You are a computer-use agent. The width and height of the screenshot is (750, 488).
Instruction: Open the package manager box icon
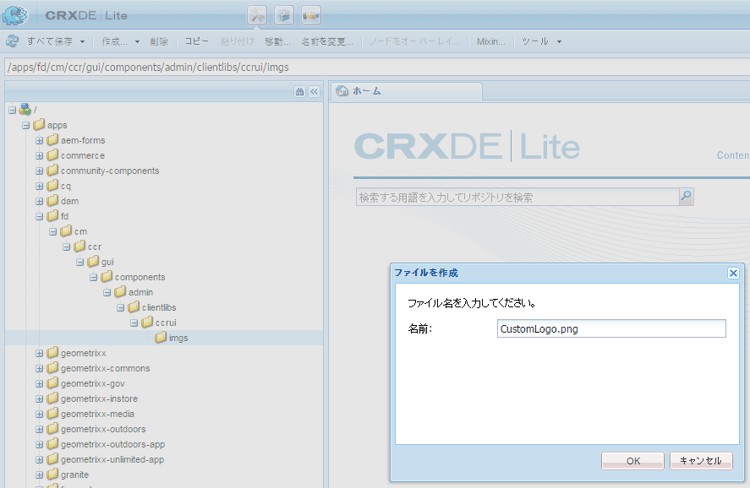click(x=284, y=15)
